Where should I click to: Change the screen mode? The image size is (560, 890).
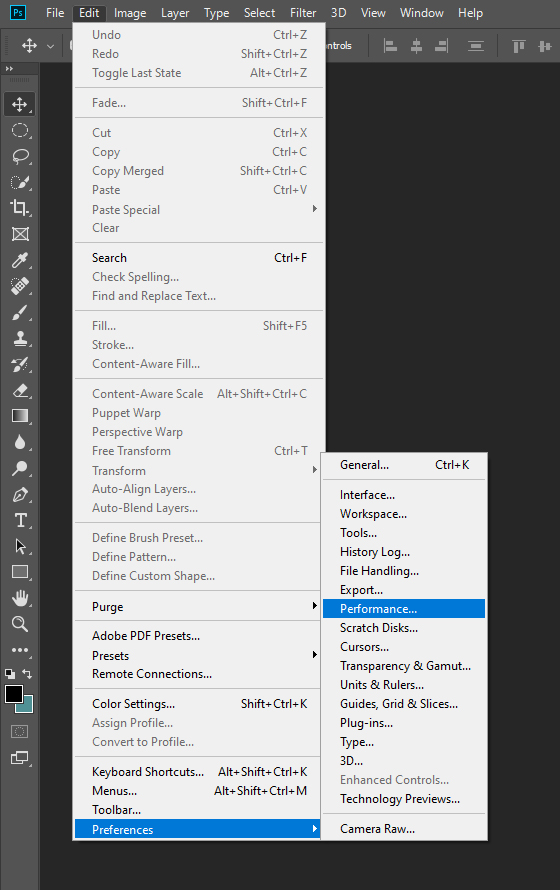pyautogui.click(x=20, y=758)
